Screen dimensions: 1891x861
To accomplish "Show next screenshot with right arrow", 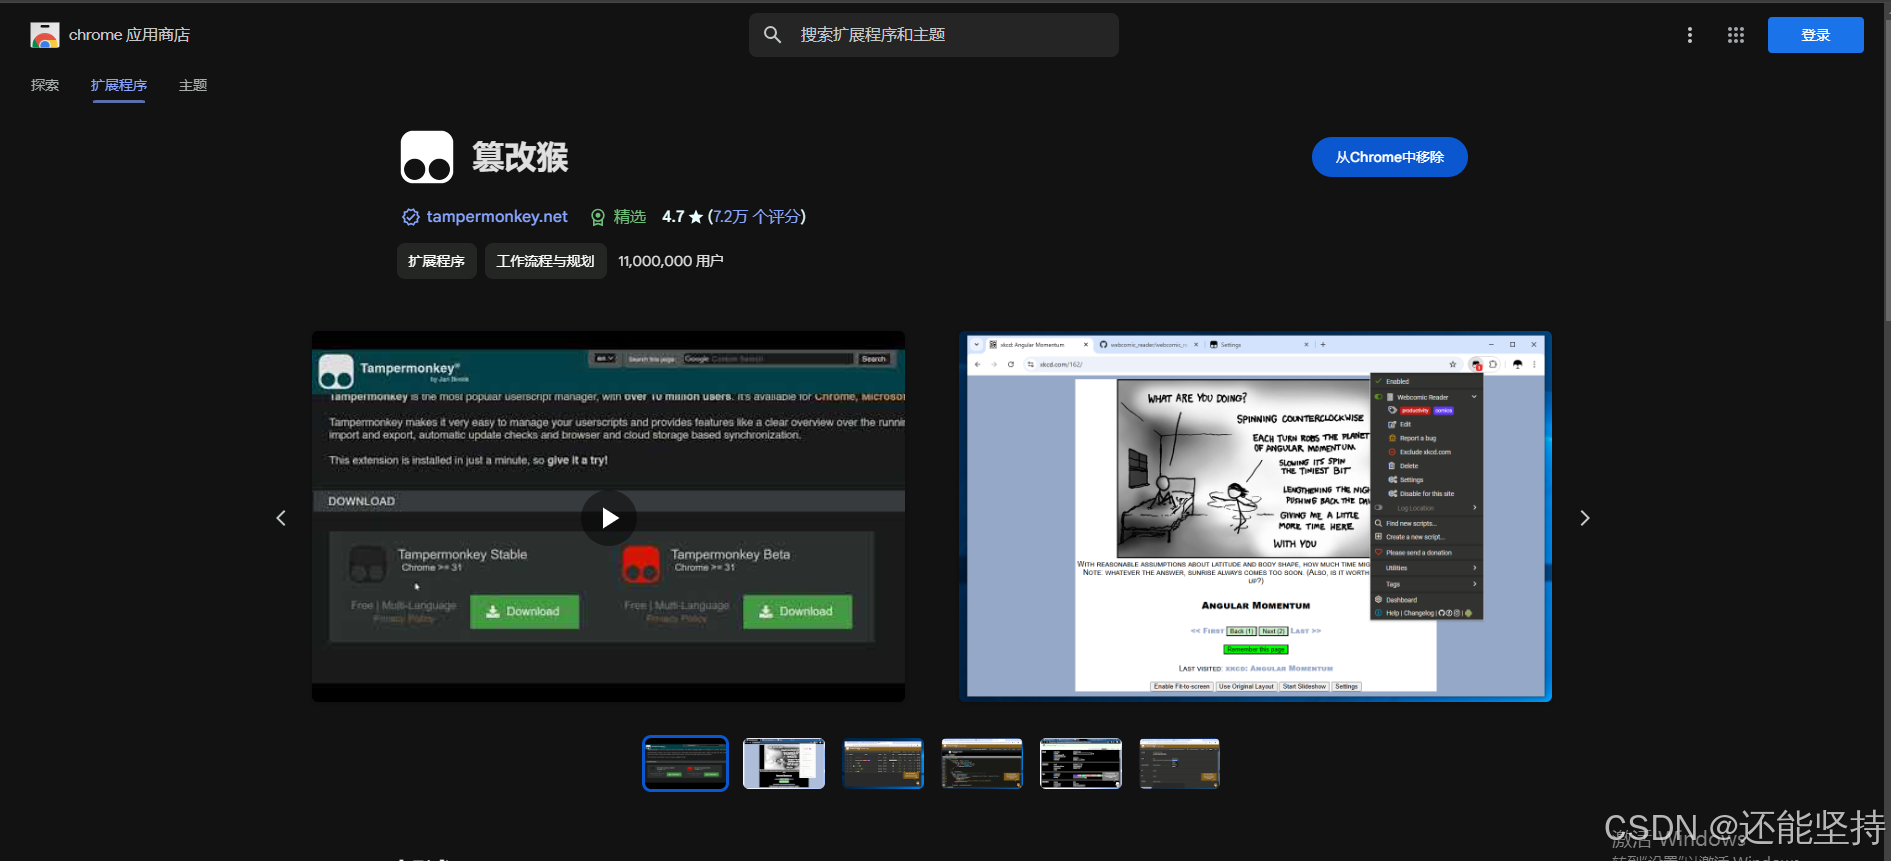I will coord(1584,518).
